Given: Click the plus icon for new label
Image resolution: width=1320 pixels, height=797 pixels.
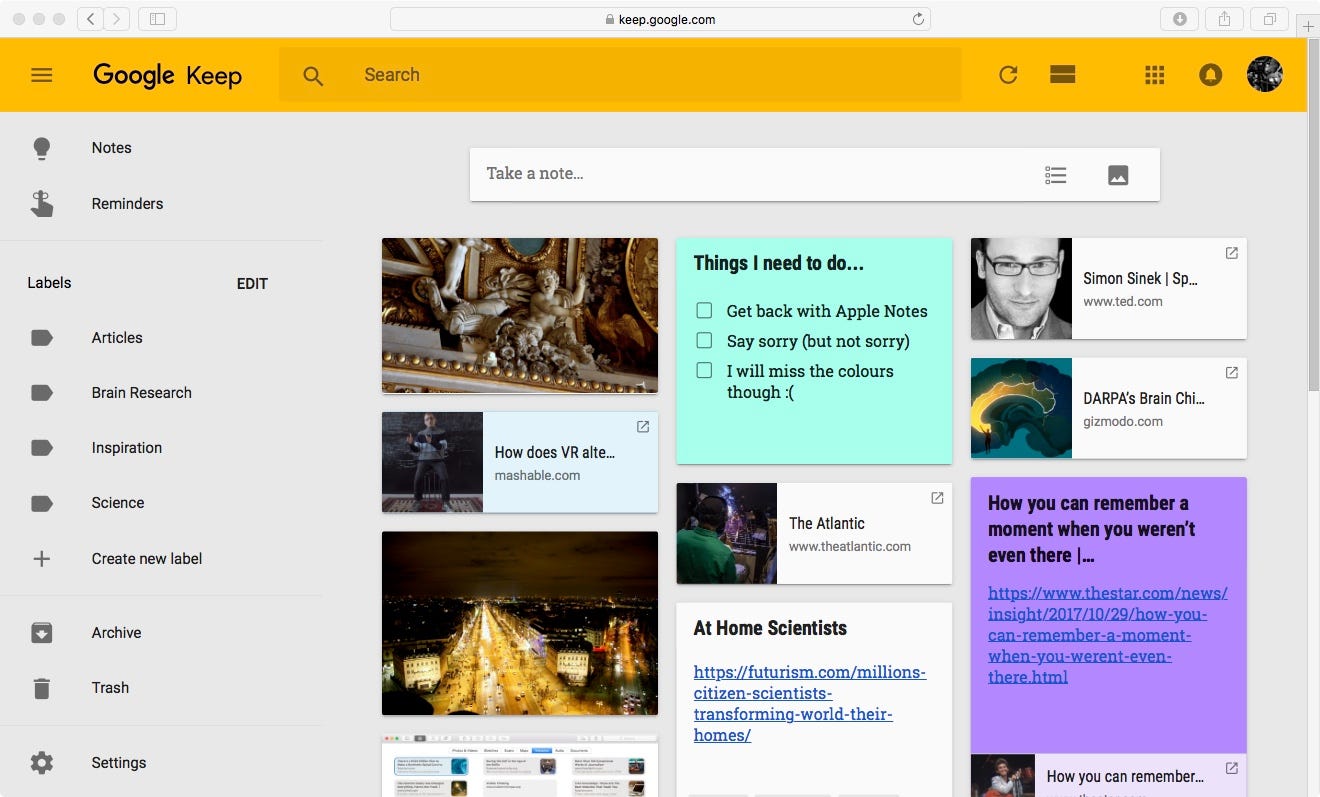Looking at the screenshot, I should (x=41, y=559).
